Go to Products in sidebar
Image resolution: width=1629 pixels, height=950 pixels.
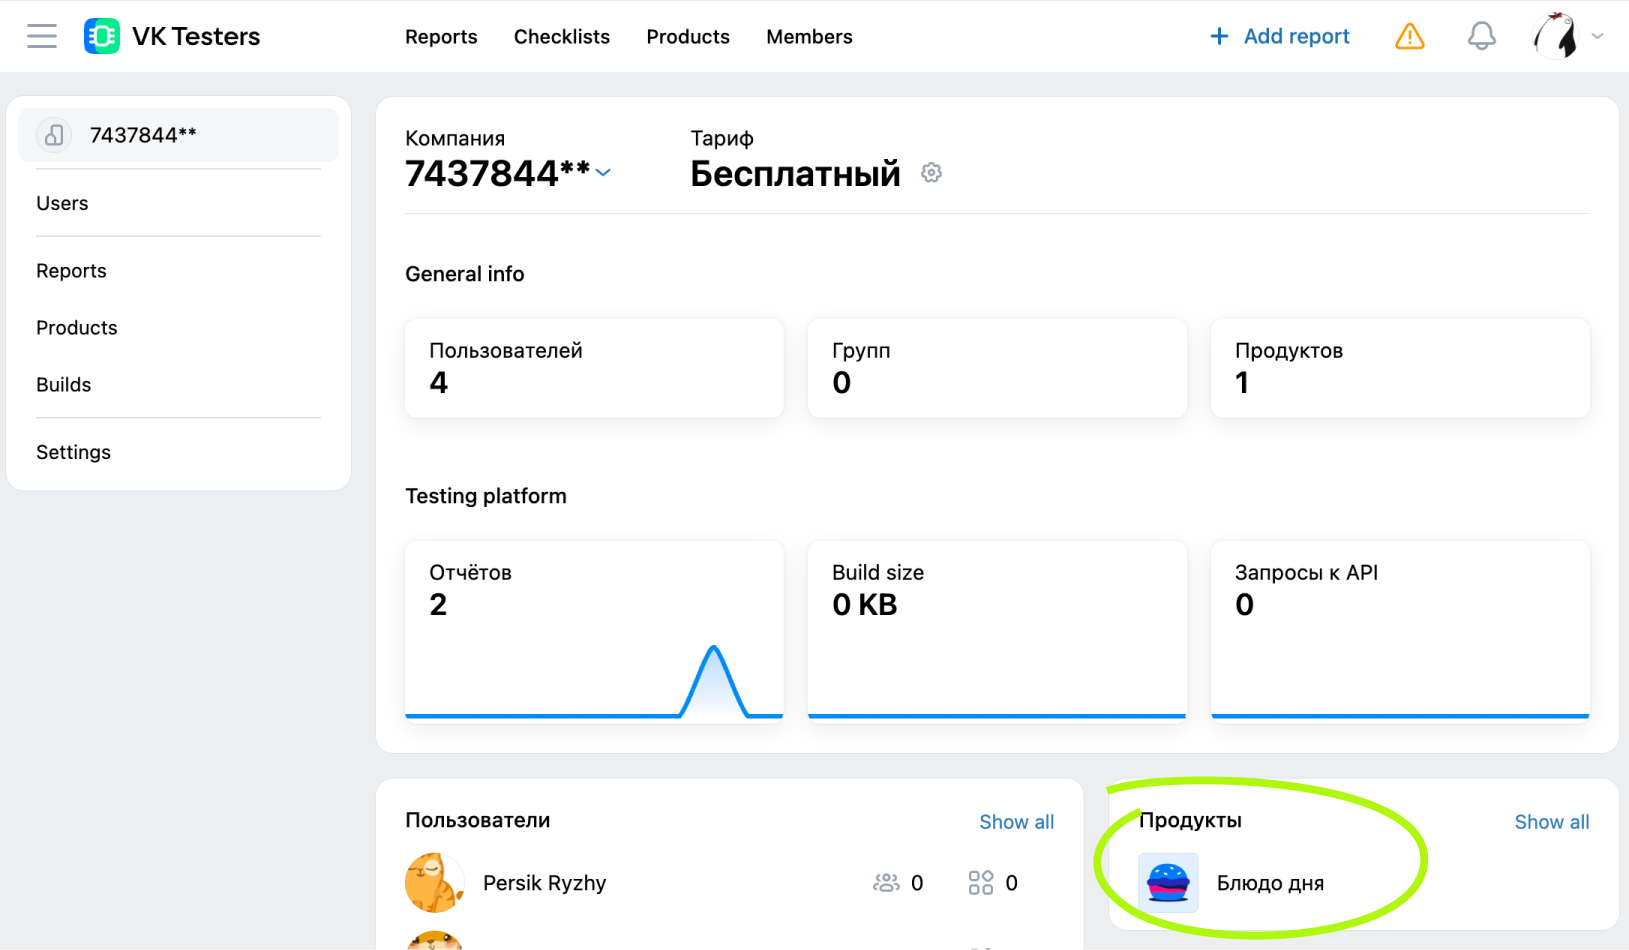tap(77, 328)
